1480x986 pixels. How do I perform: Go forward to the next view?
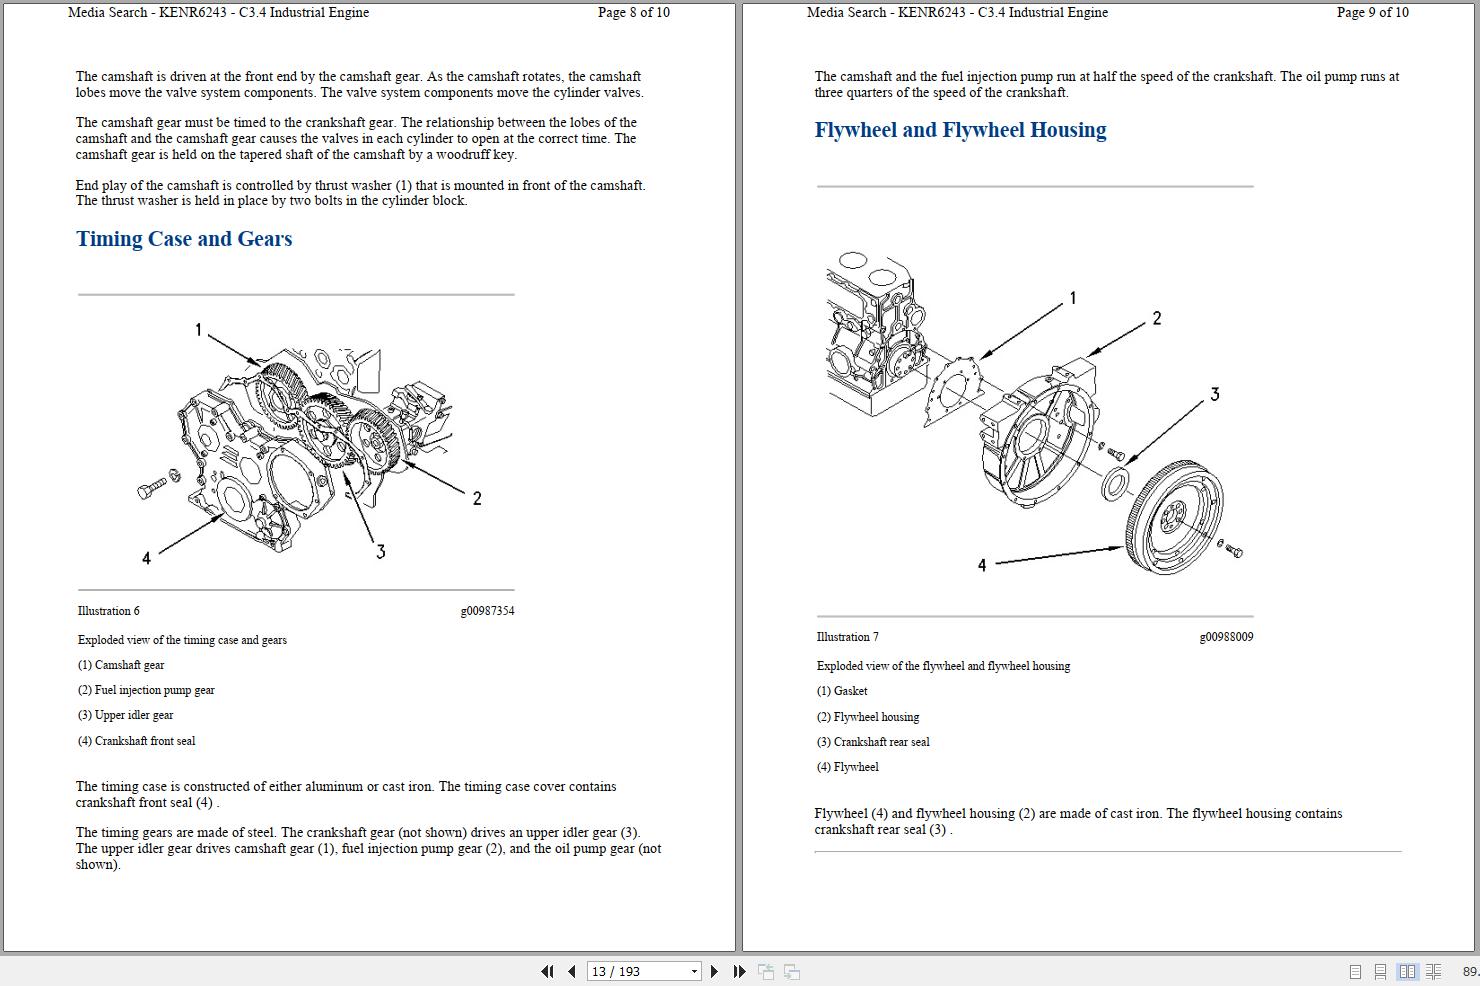tap(791, 971)
